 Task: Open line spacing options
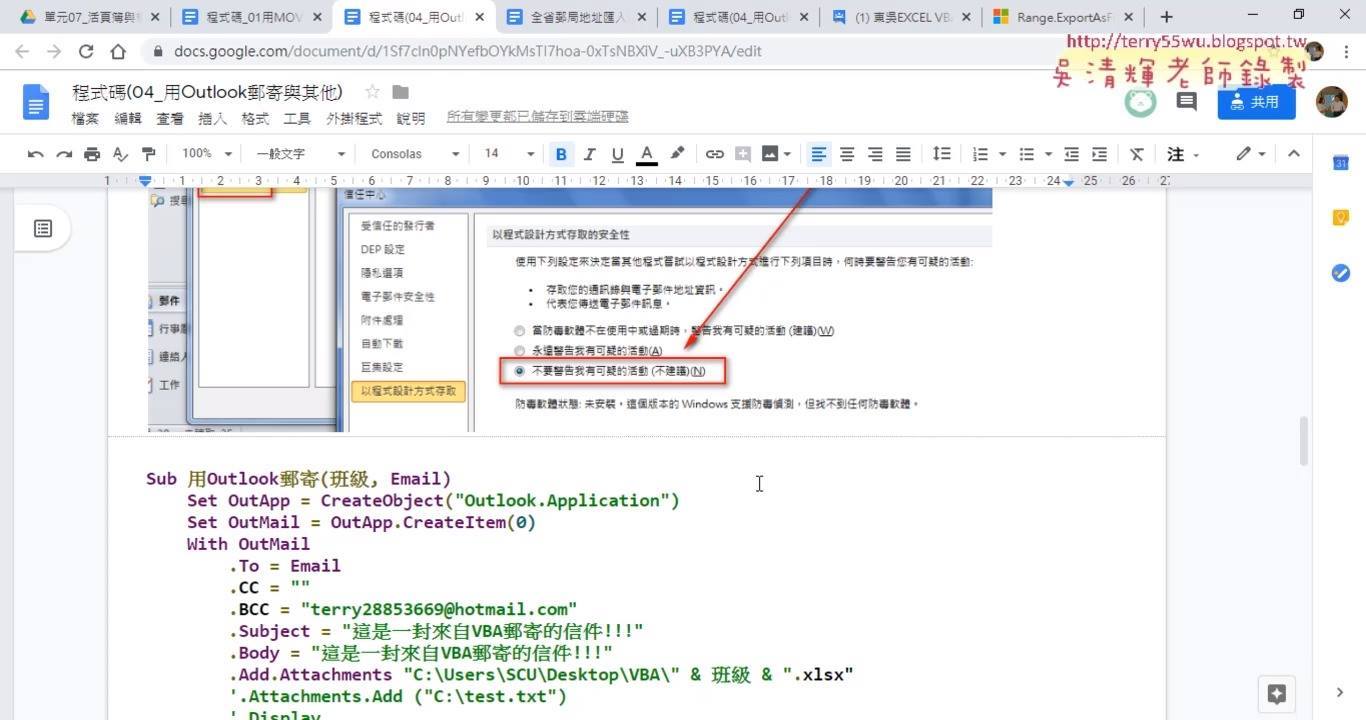941,154
